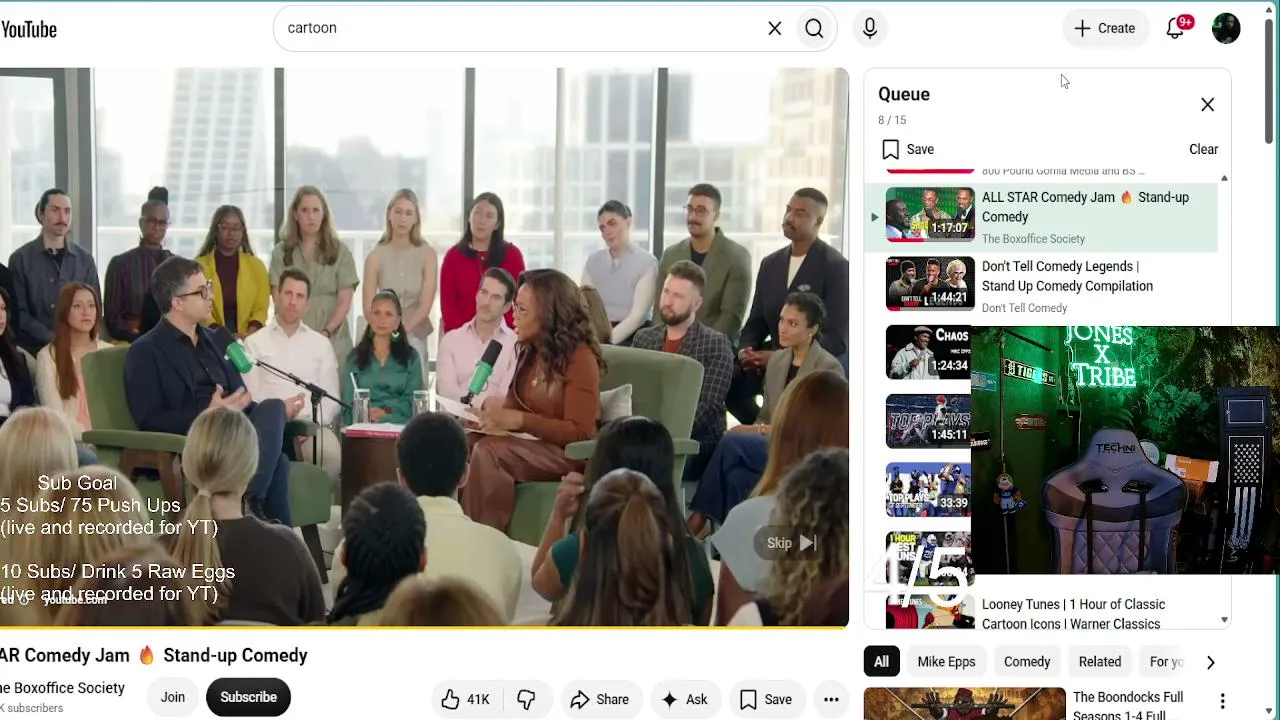Click the queue list's down scroll arrow
1280x720 pixels.
pos(1224,620)
